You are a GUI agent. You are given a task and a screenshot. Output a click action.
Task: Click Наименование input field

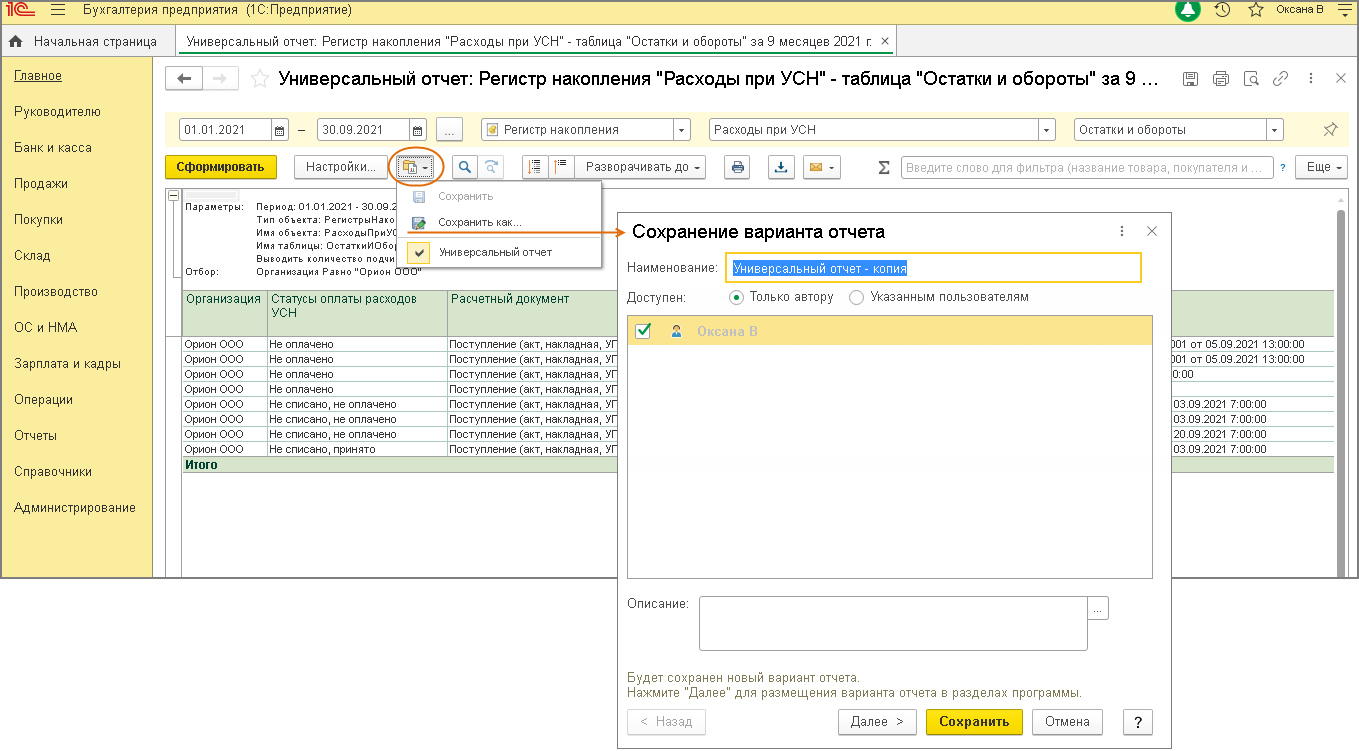pos(933,268)
